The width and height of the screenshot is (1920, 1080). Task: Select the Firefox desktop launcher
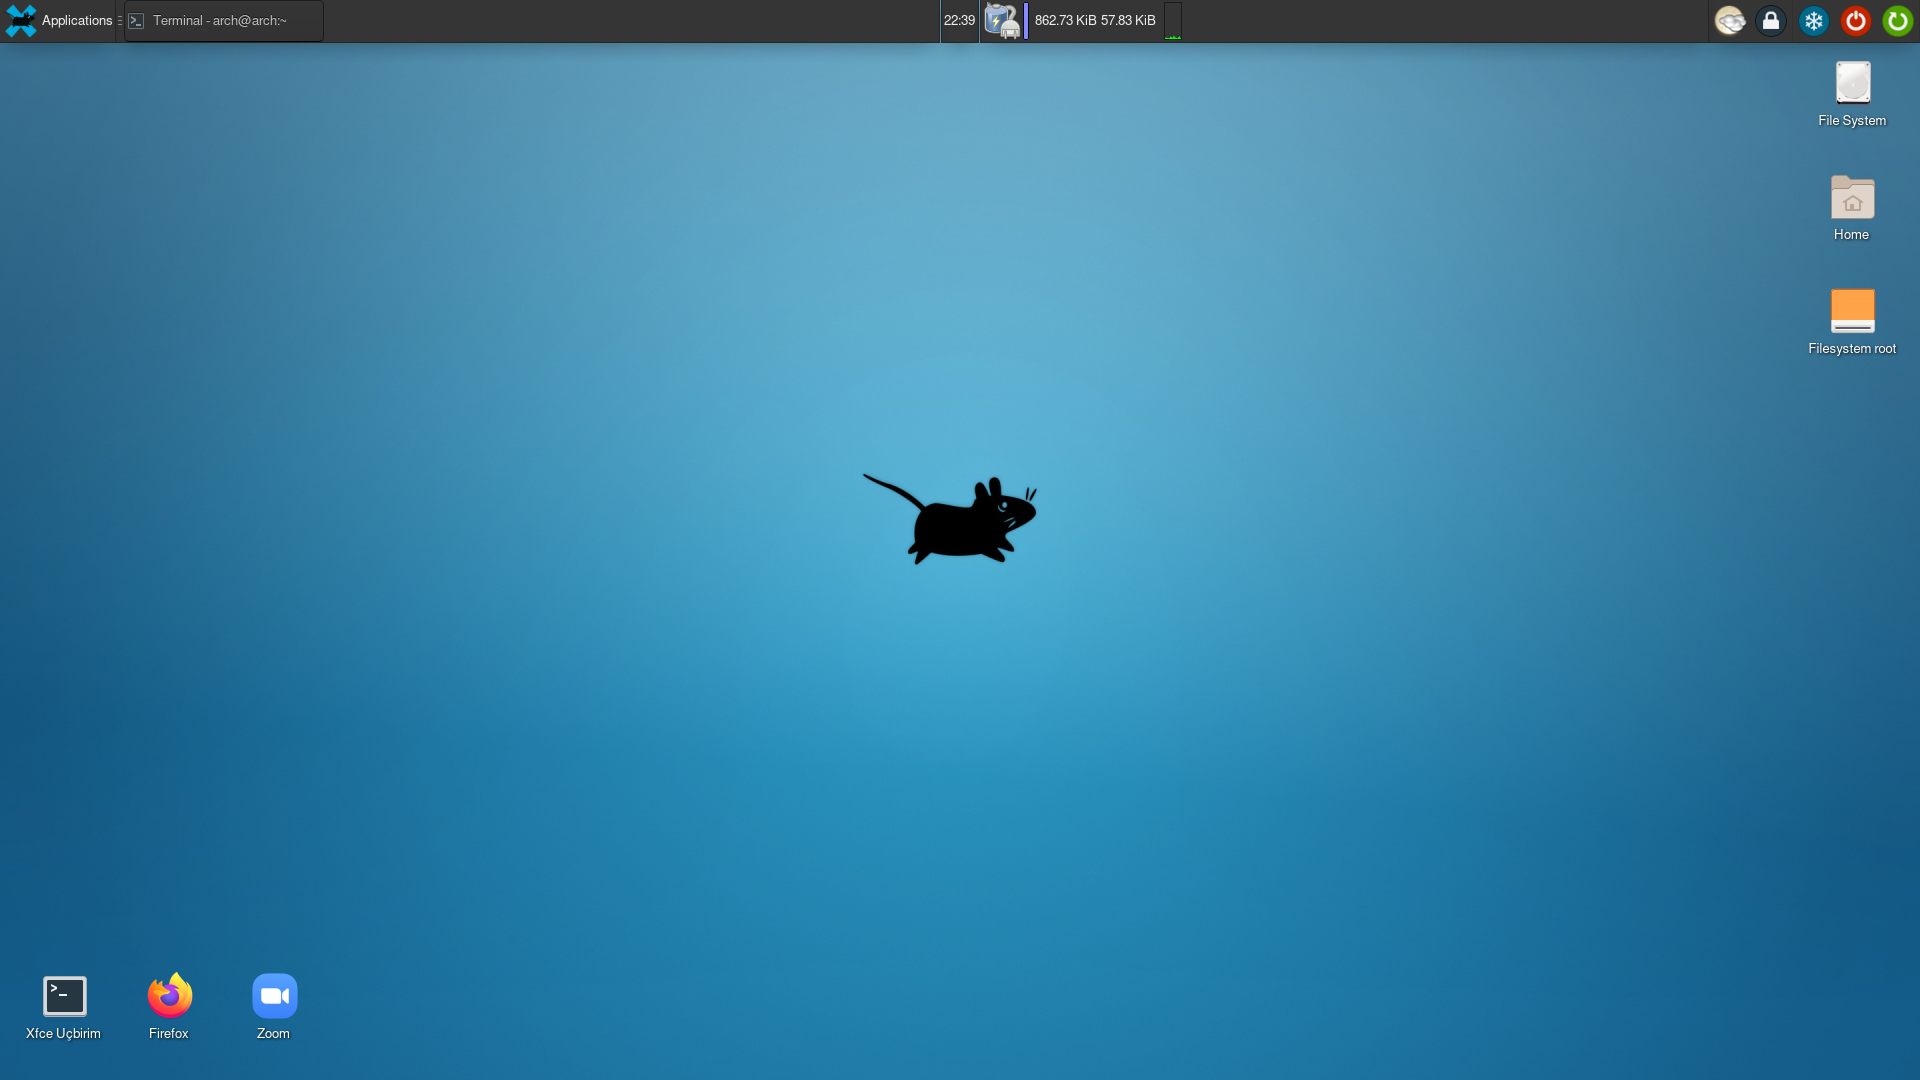tap(169, 997)
